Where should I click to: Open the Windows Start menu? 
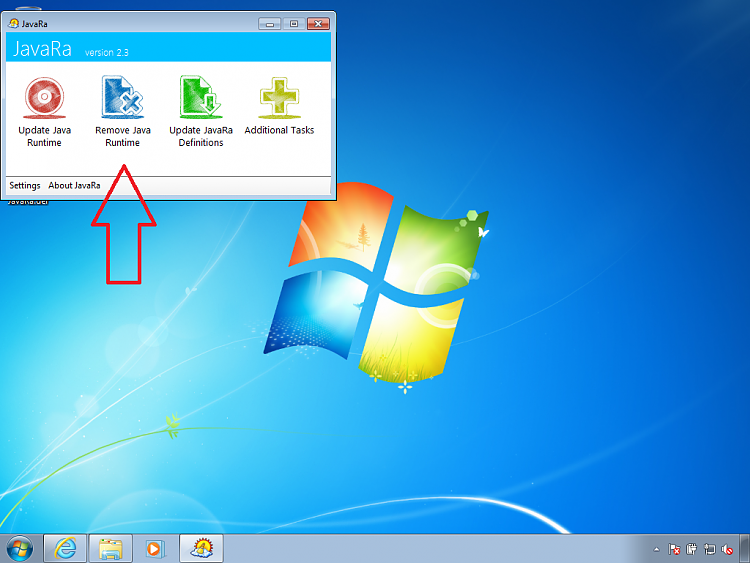click(x=20, y=549)
